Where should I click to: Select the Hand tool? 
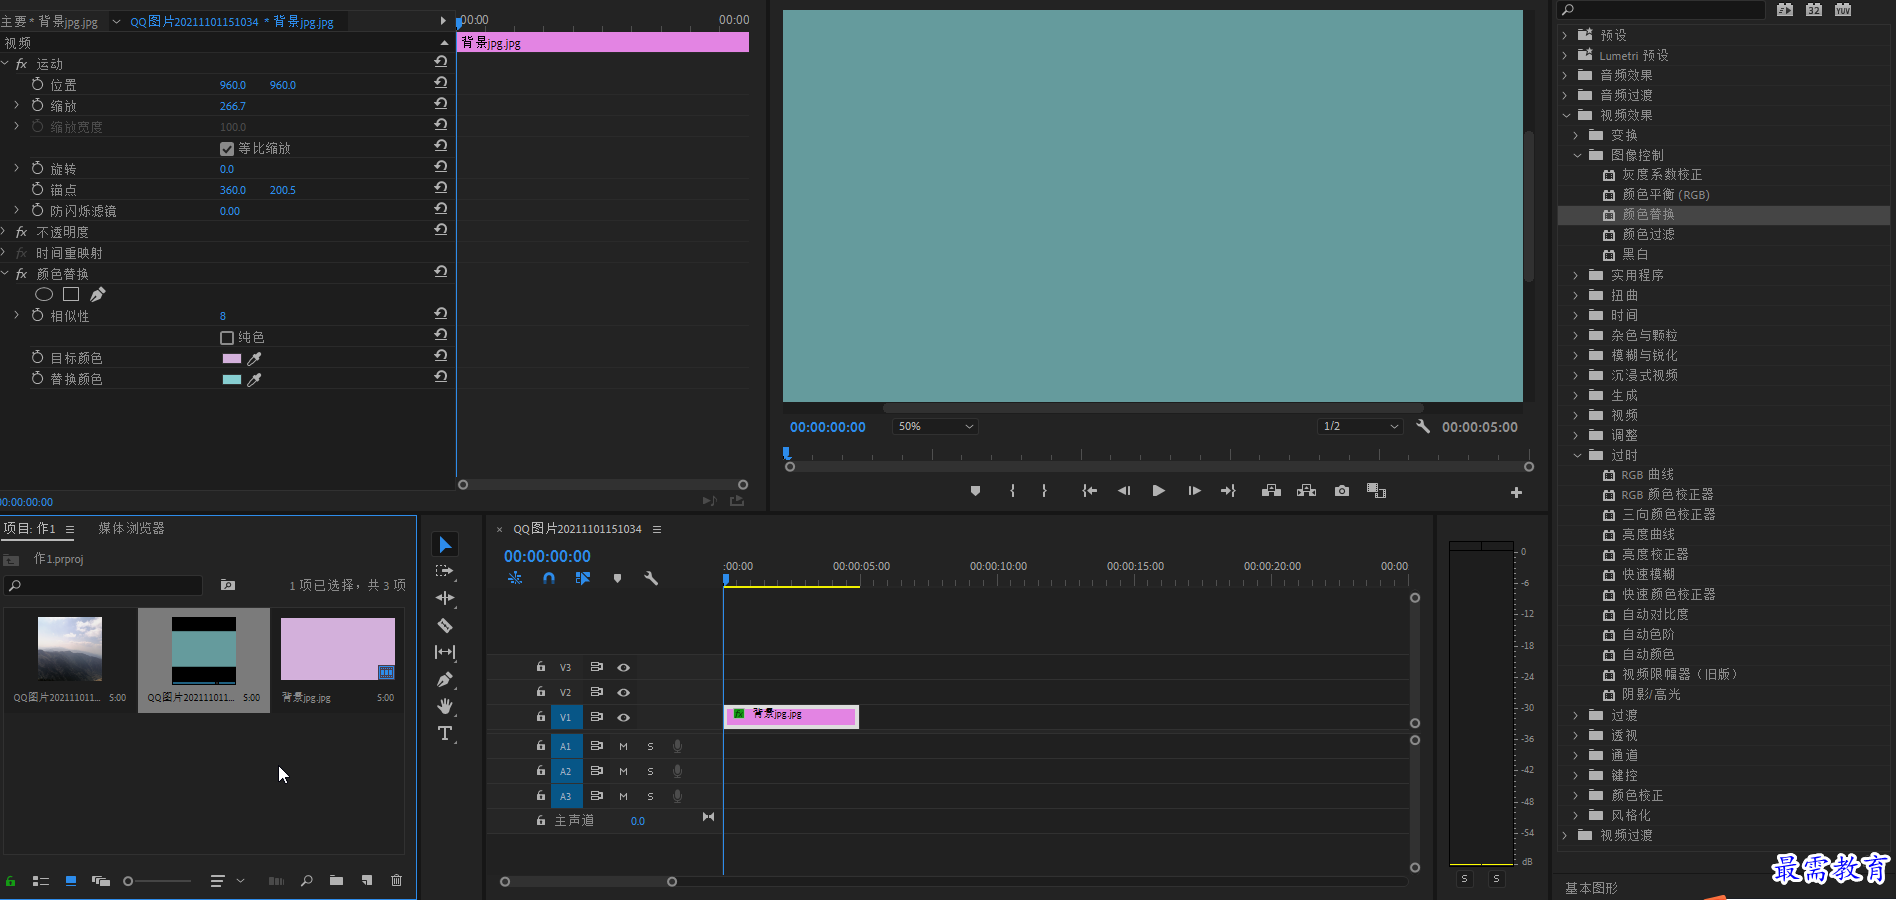[445, 706]
